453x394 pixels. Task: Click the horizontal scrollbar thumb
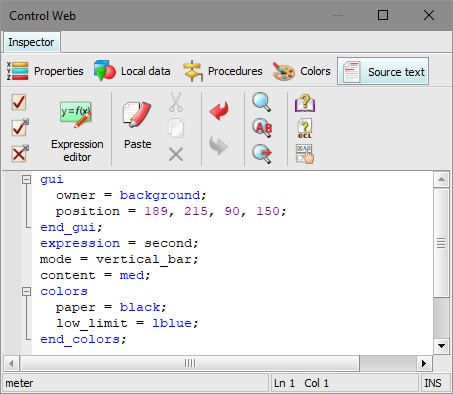pyautogui.click(x=190, y=363)
